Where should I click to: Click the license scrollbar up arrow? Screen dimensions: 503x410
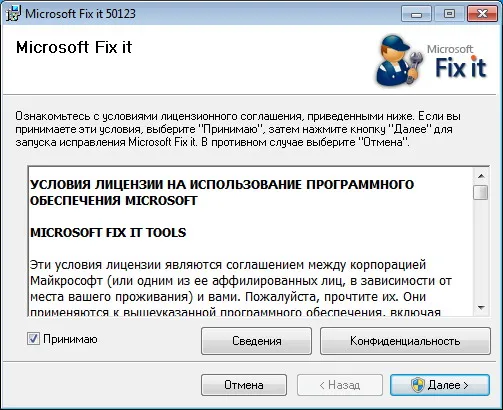(481, 176)
